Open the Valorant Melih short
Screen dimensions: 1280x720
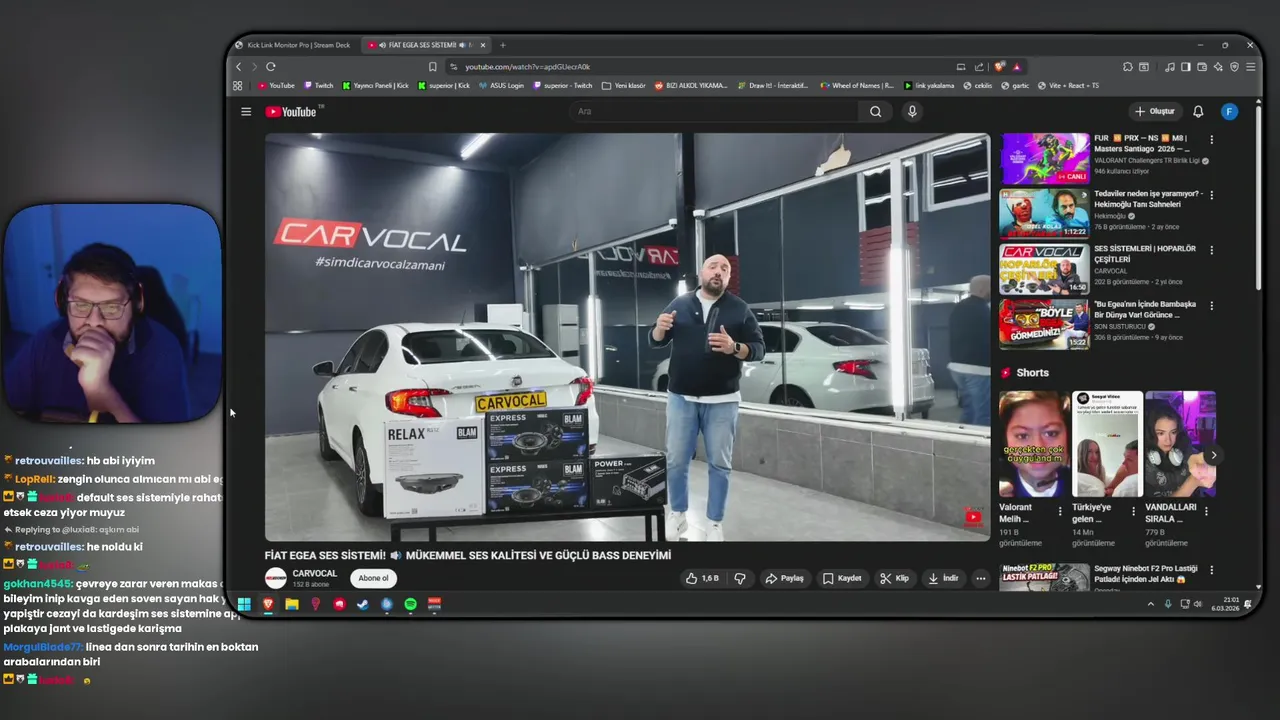[1034, 444]
